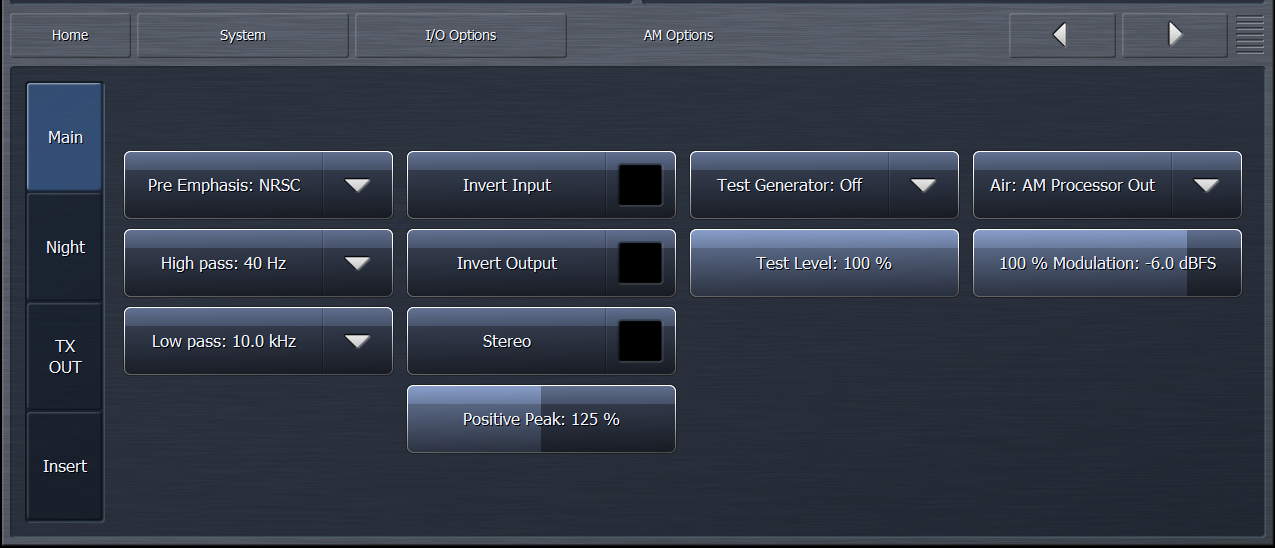Open the Pre Emphasis: NRSC dropdown
The width and height of the screenshot is (1275, 548).
[x=258, y=185]
